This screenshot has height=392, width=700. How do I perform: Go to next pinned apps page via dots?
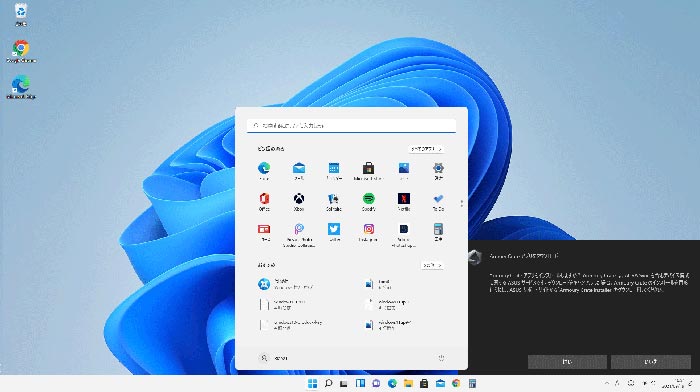(x=462, y=204)
